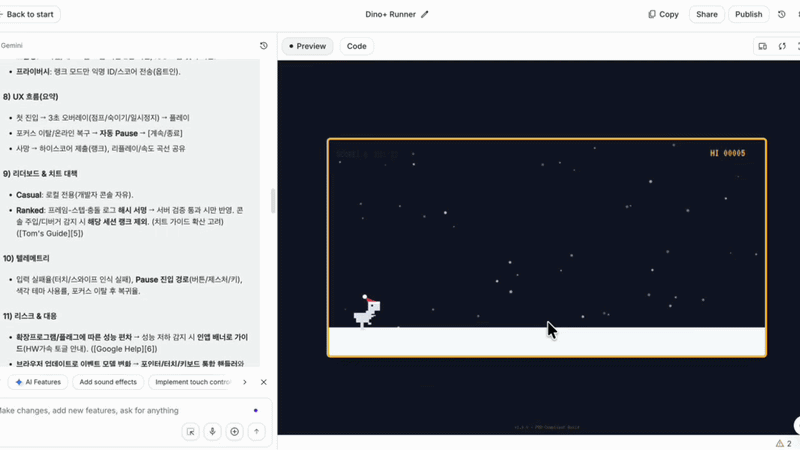The width and height of the screenshot is (800, 450).
Task: Start voice input with microphone icon
Action: coord(213,432)
